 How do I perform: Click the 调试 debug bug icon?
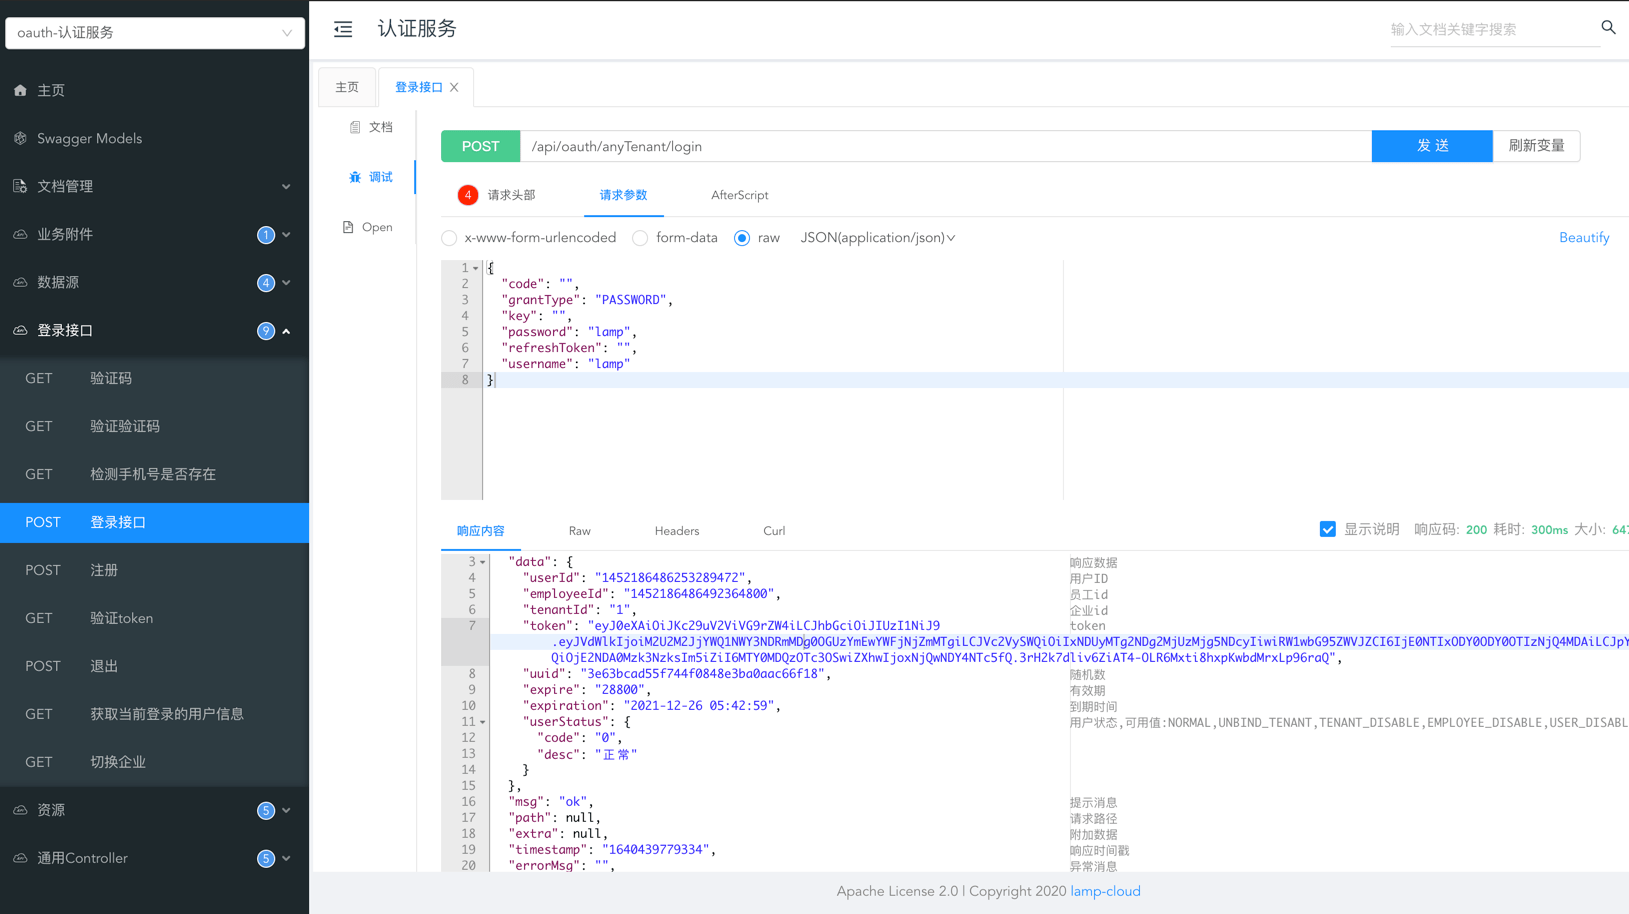point(355,177)
